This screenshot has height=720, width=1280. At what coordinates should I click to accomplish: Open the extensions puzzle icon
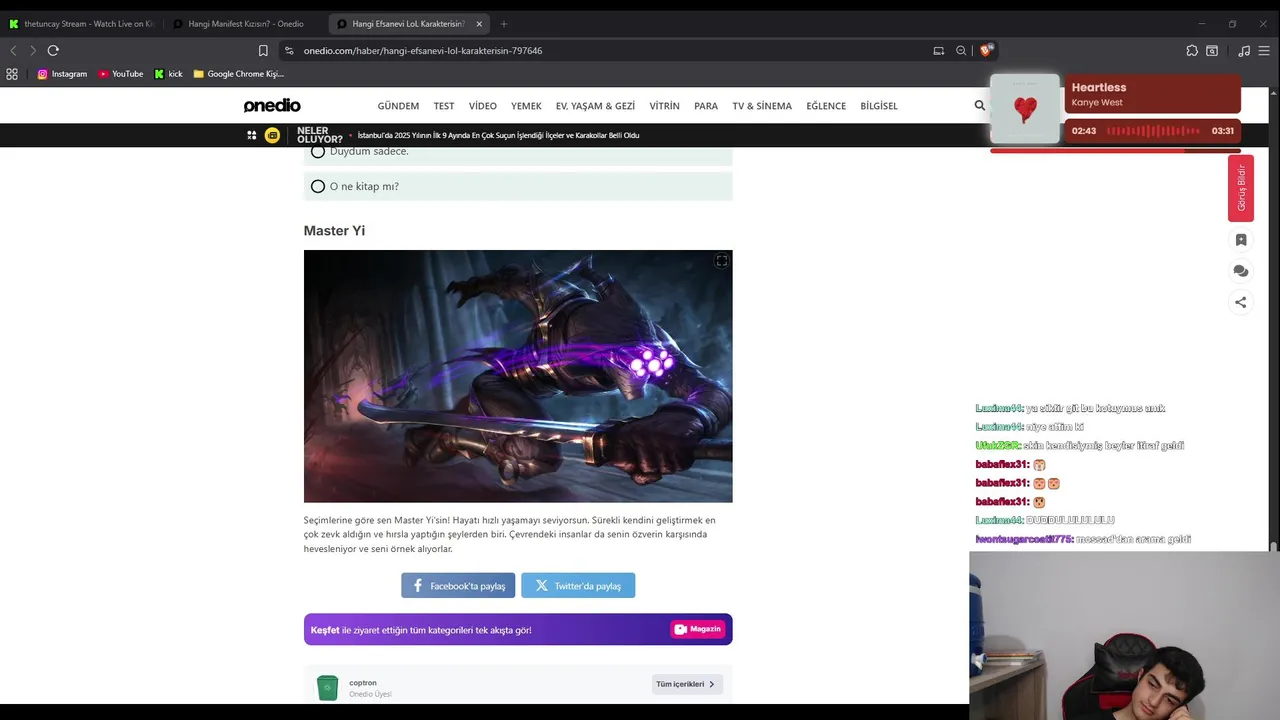coord(1192,50)
